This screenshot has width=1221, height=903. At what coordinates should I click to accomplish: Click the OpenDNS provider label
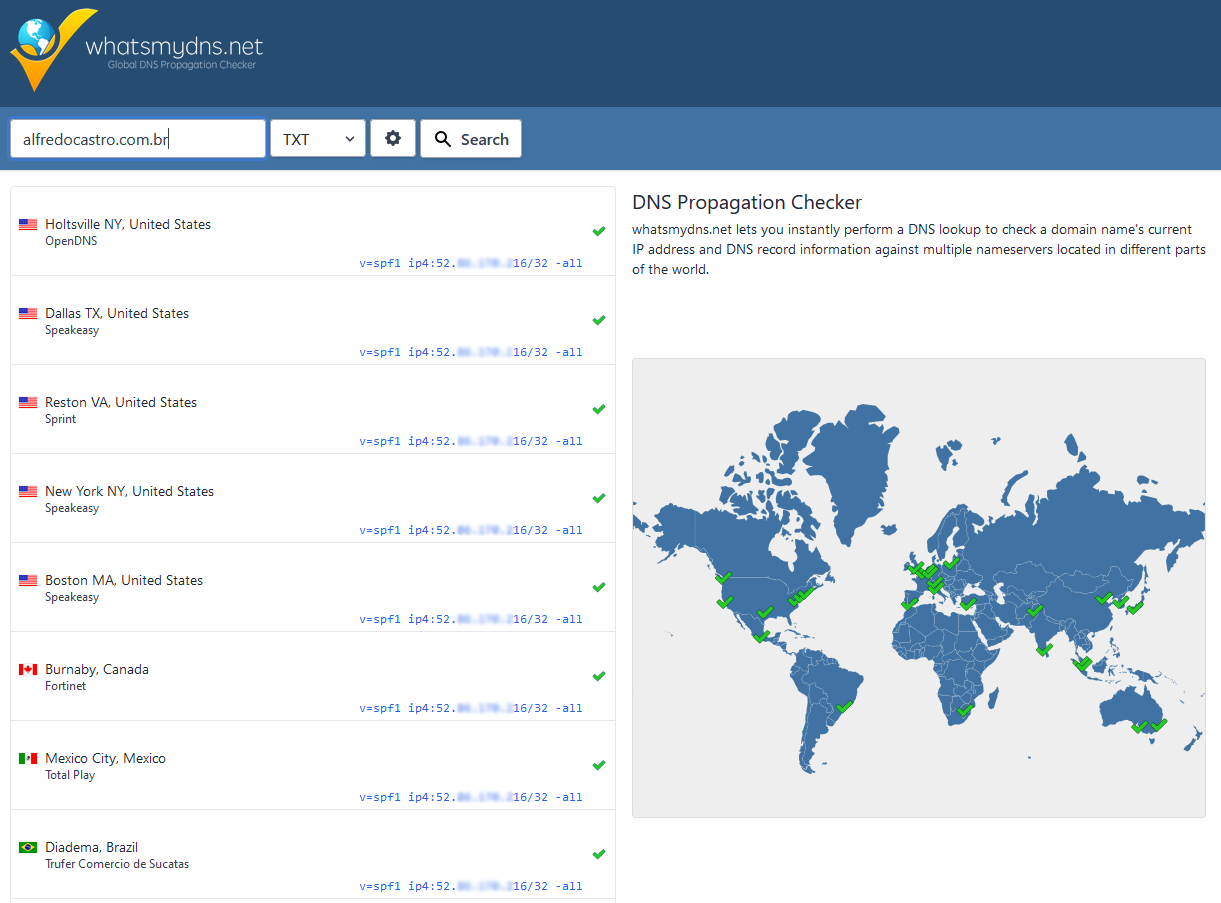coord(71,241)
